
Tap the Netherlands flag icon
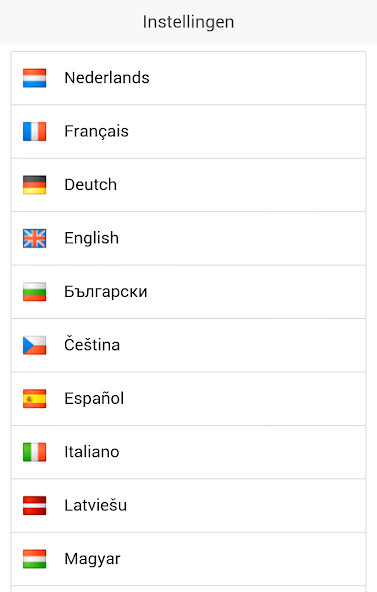coord(34,78)
